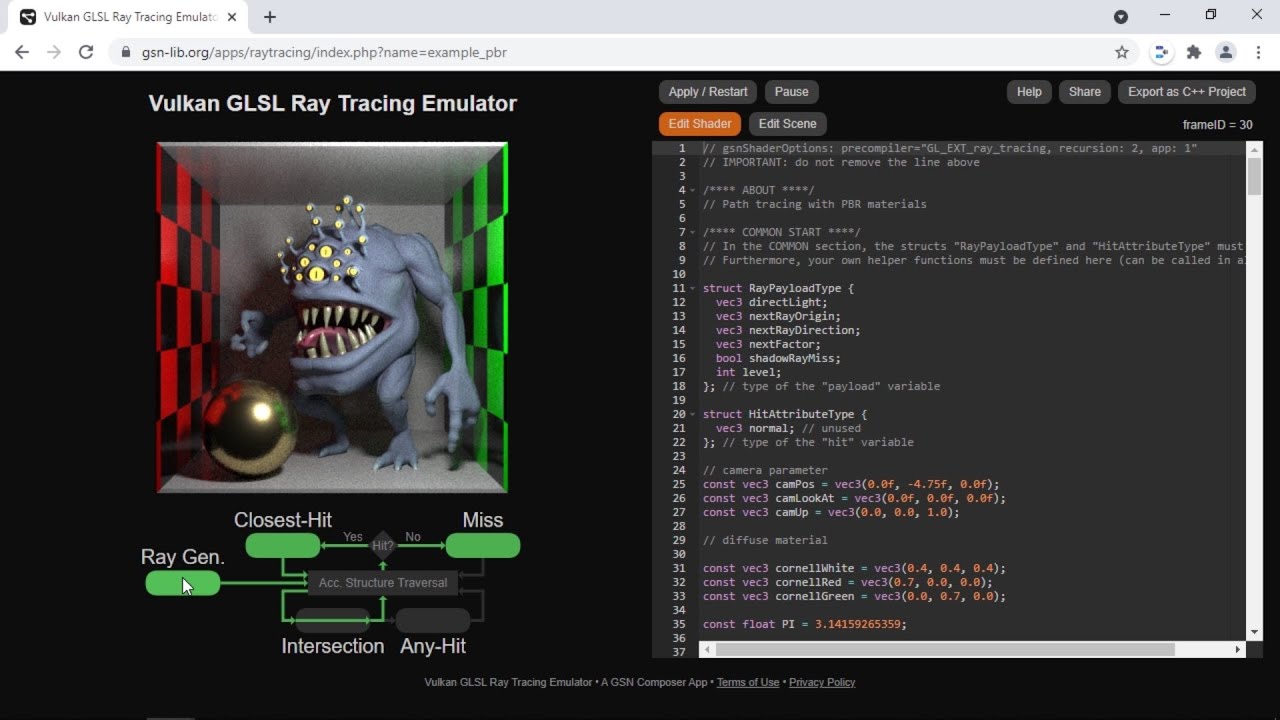Open the Privacy Policy link
The height and width of the screenshot is (720, 1280).
pyautogui.click(x=822, y=682)
